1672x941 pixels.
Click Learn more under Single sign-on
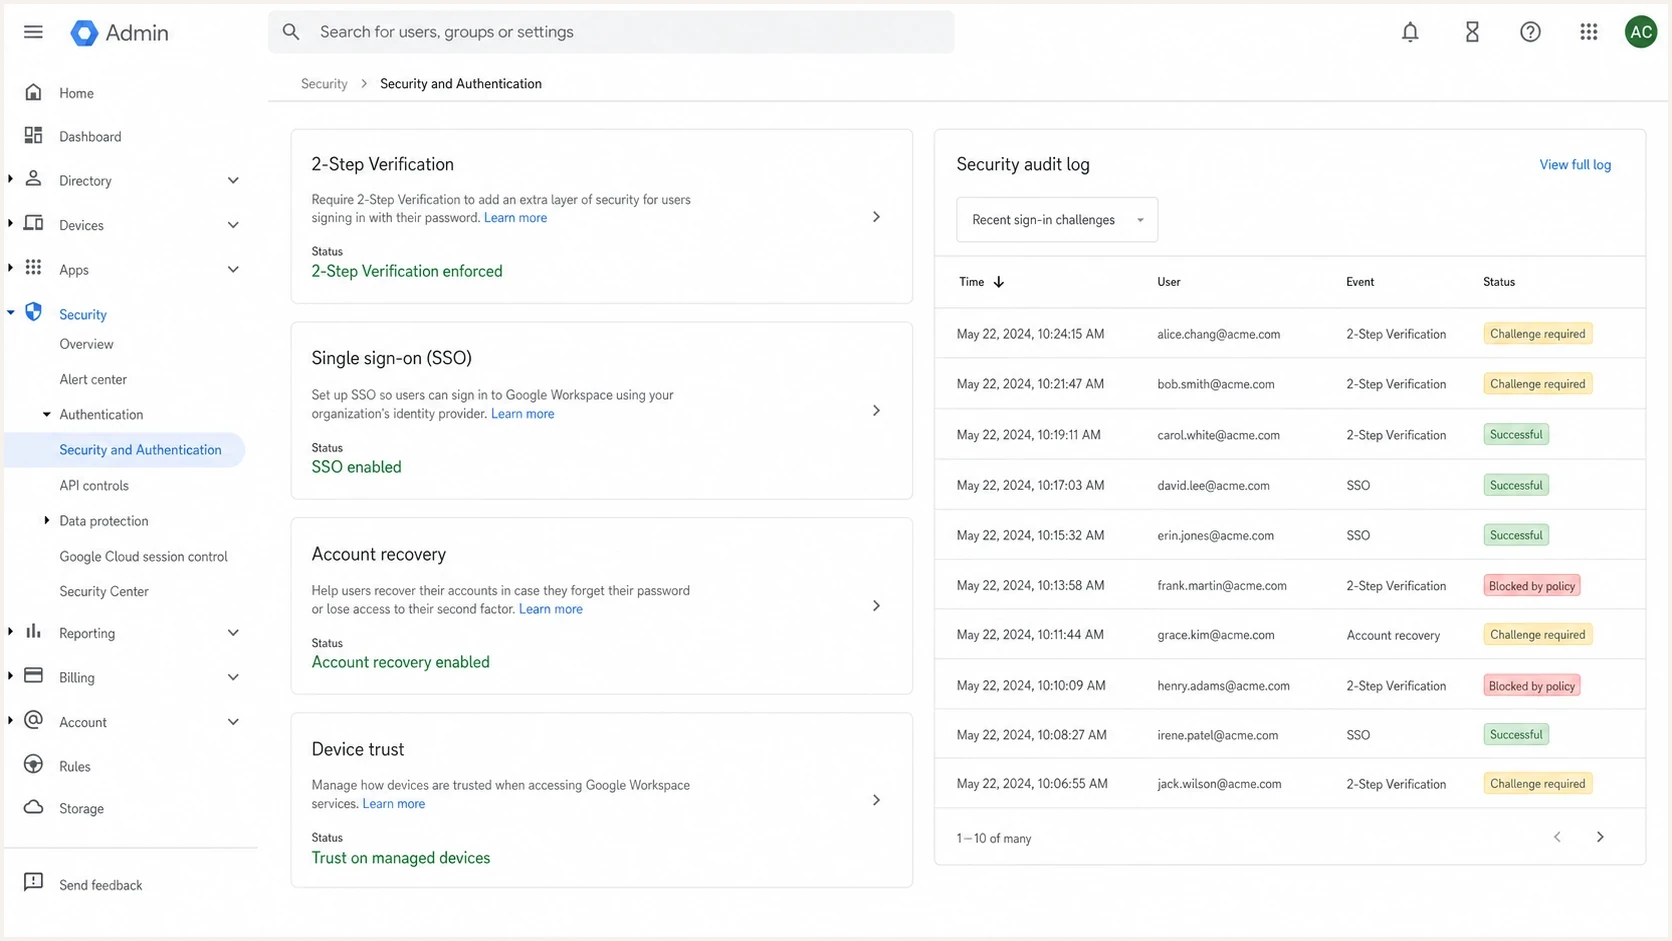tap(522, 414)
